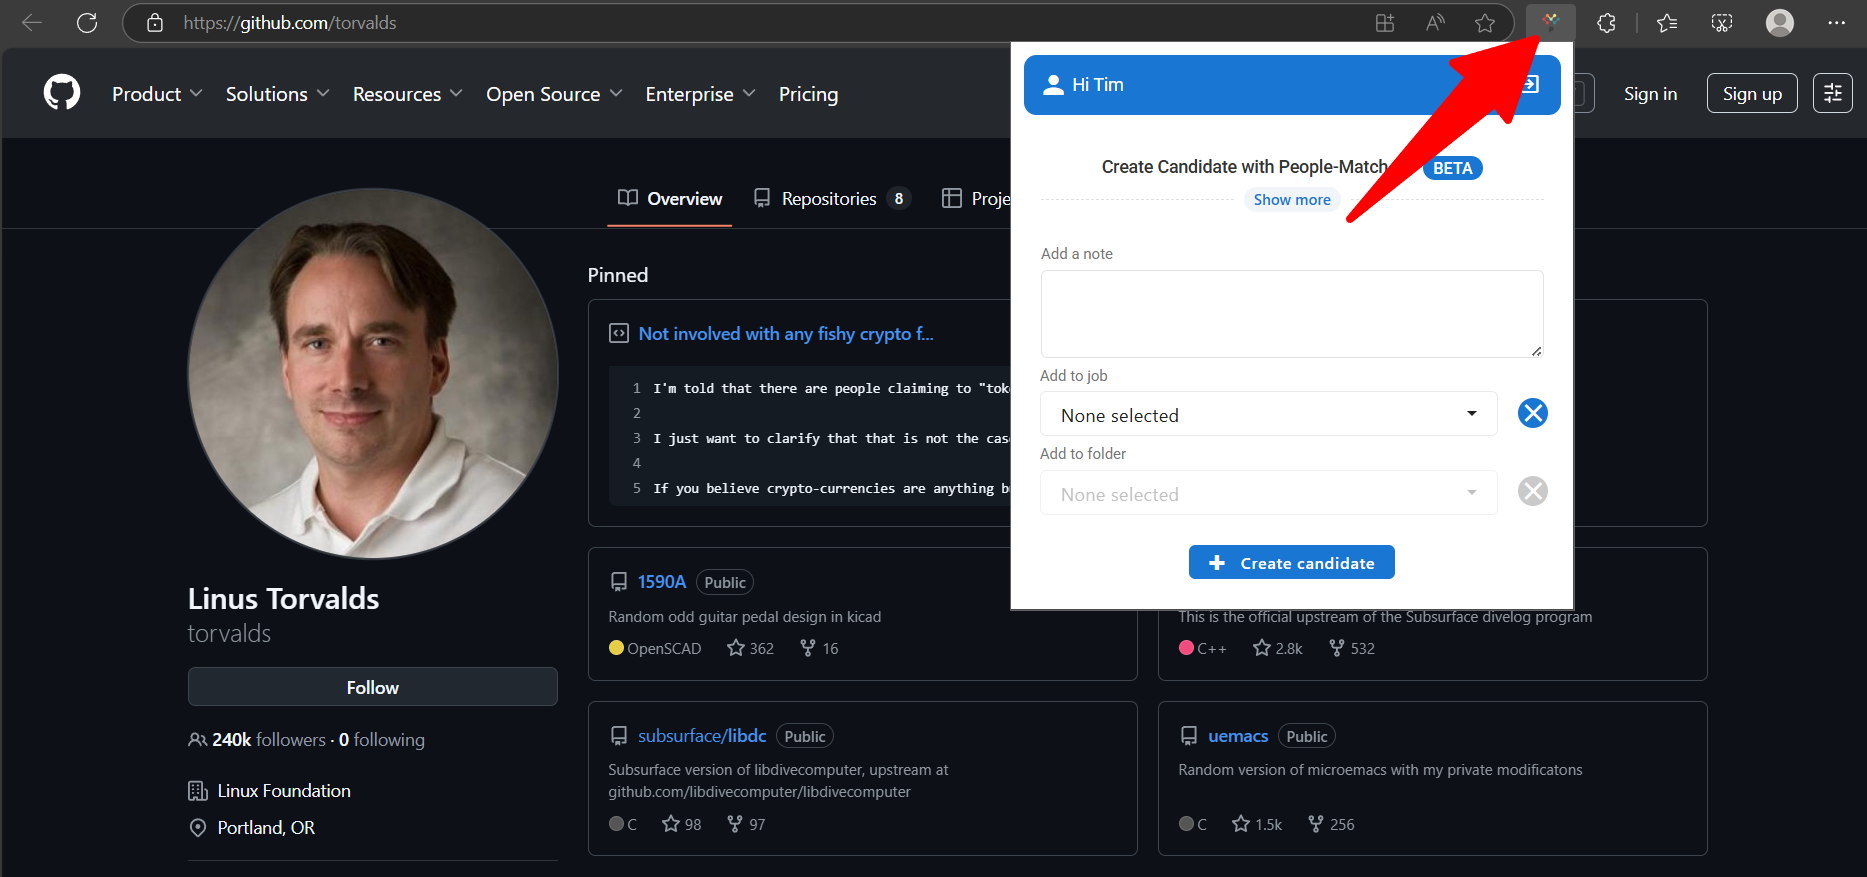The height and width of the screenshot is (877, 1867).
Task: Open Linus Torvalds profile photo
Action: (373, 373)
